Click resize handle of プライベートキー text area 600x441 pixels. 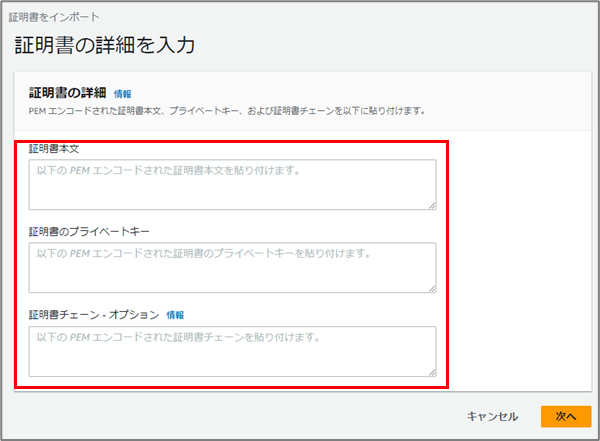pyautogui.click(x=431, y=288)
